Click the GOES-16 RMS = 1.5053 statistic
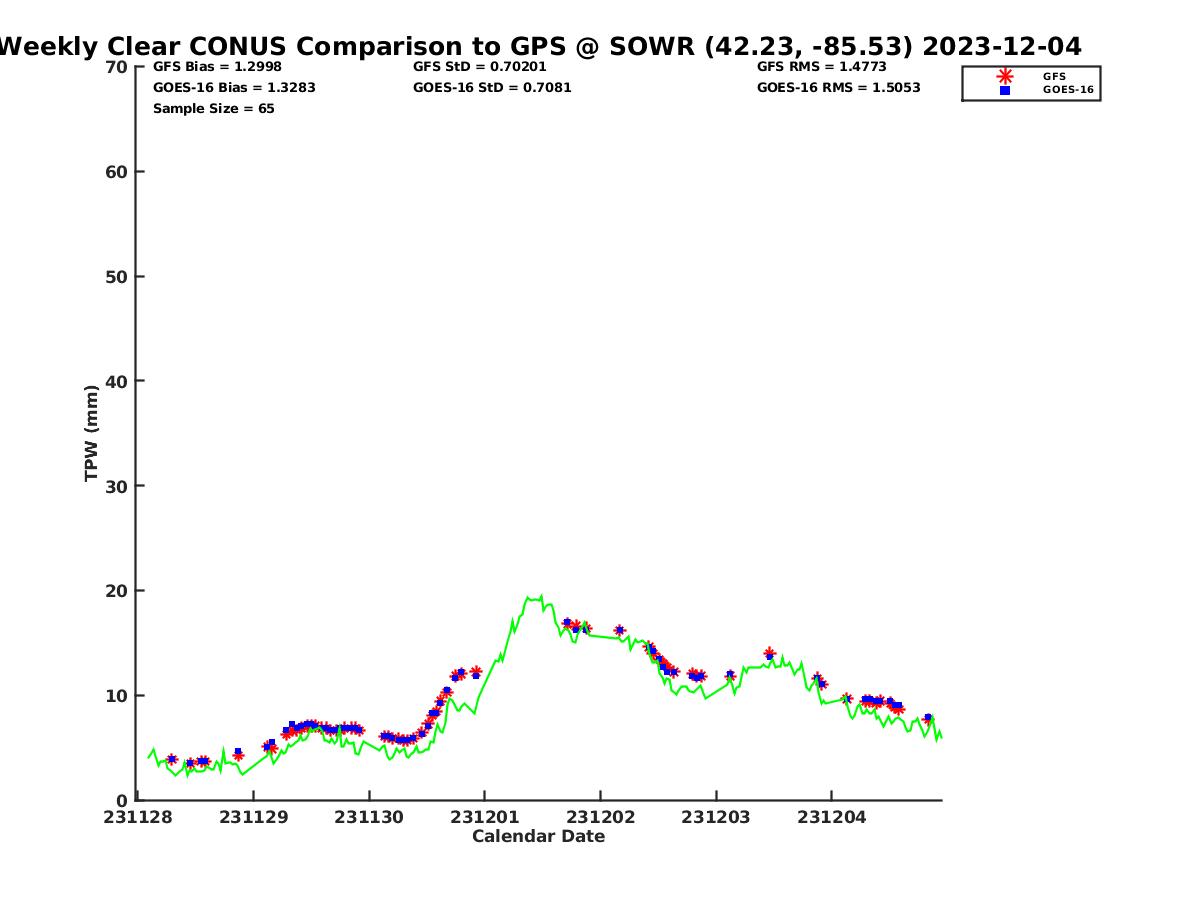The image size is (1200, 900). pyautogui.click(x=838, y=88)
